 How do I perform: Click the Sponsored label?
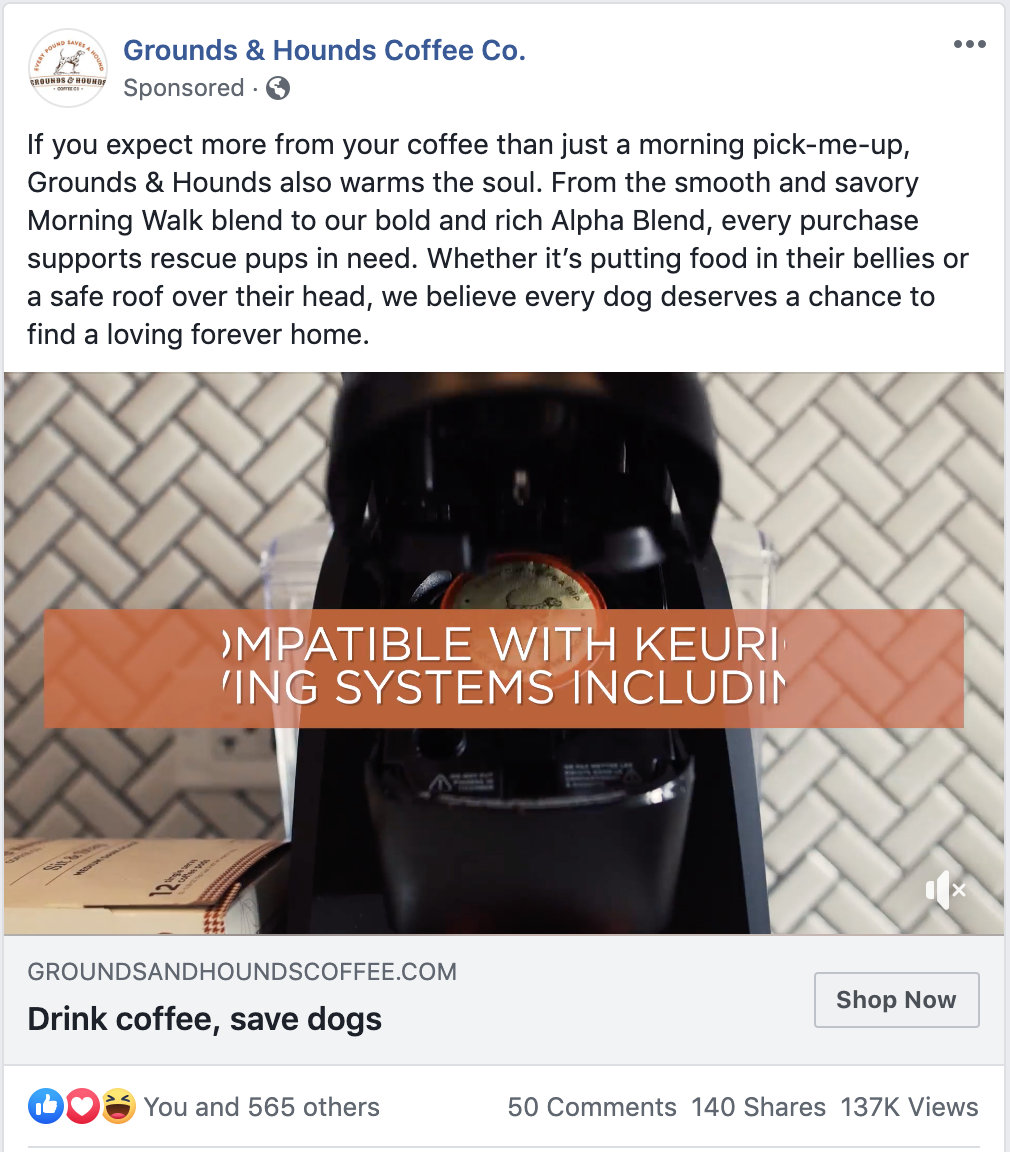tap(184, 87)
